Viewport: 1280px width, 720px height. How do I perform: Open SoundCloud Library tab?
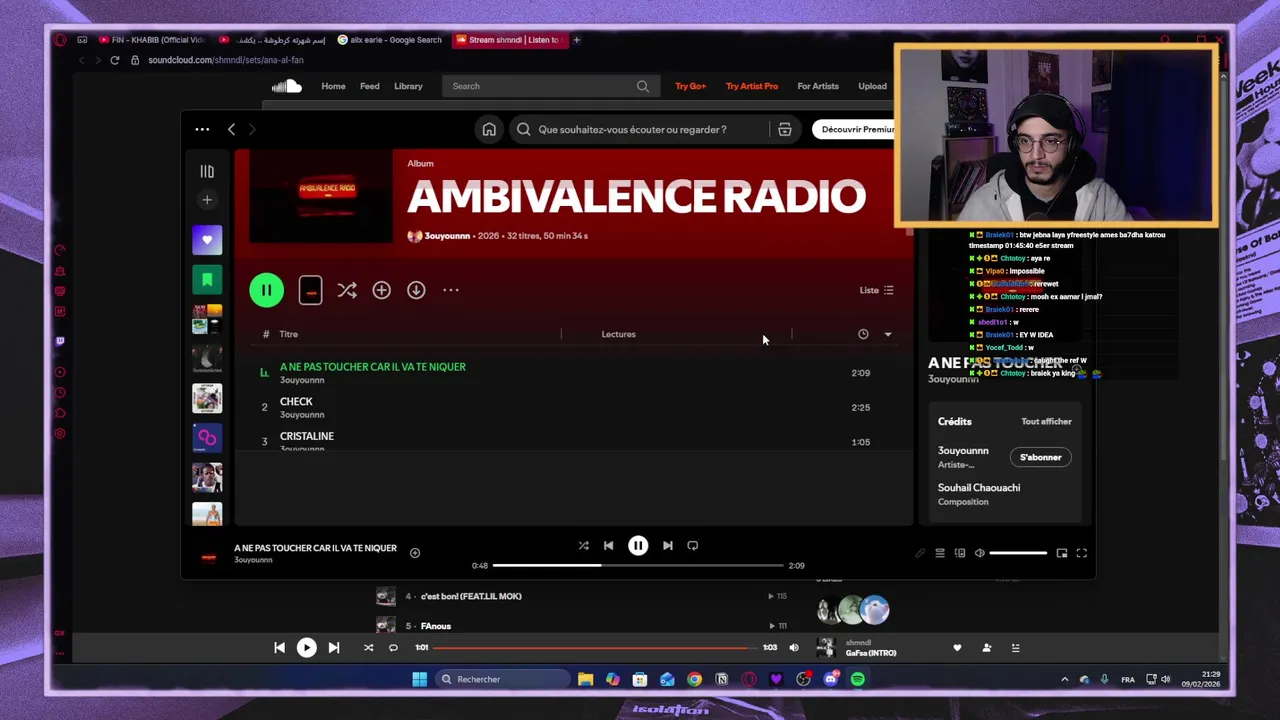[408, 86]
